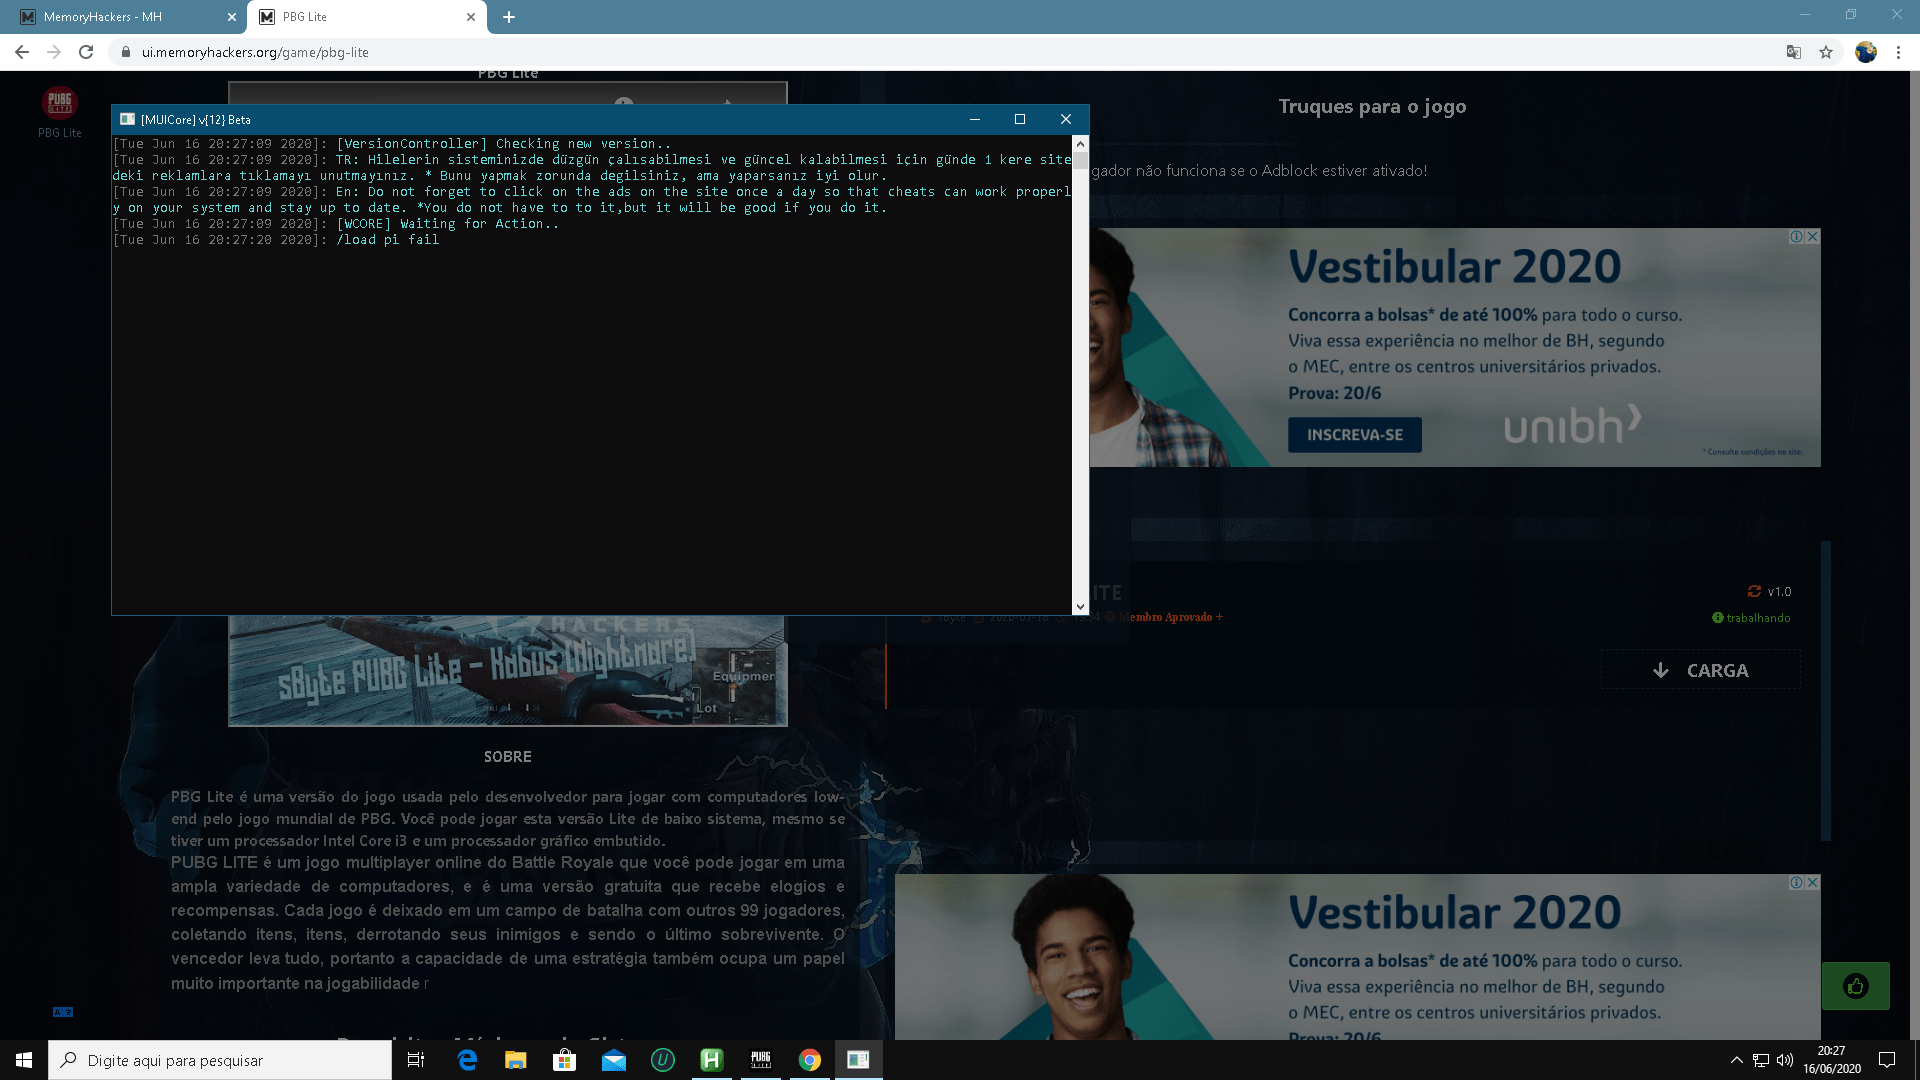
Task: Open network settings from the system tray
Action: [x=1761, y=1060]
